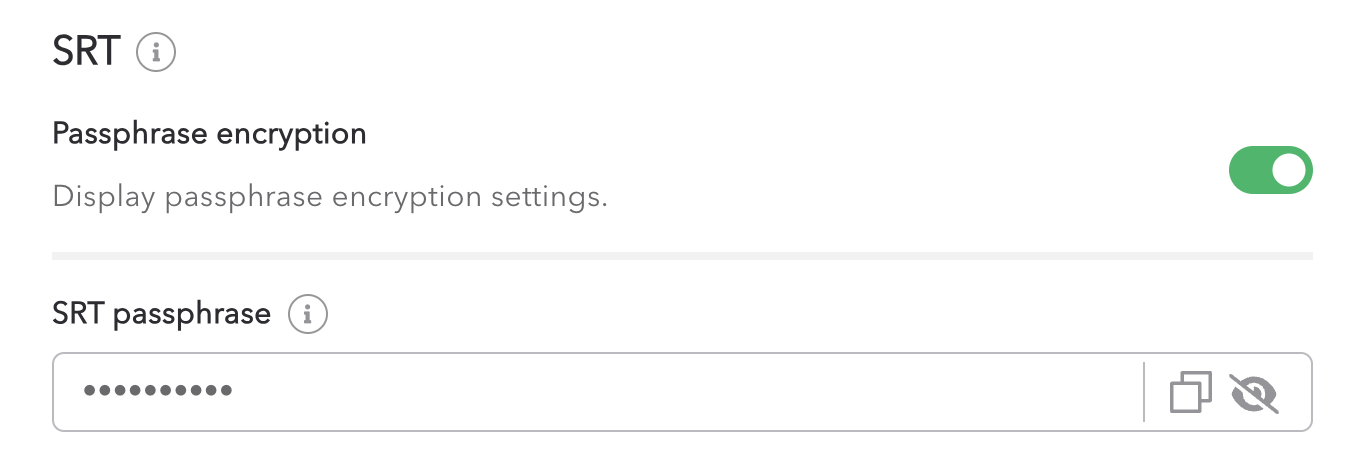1368x452 pixels.
Task: Show help for the SRT section
Action: pos(156,53)
